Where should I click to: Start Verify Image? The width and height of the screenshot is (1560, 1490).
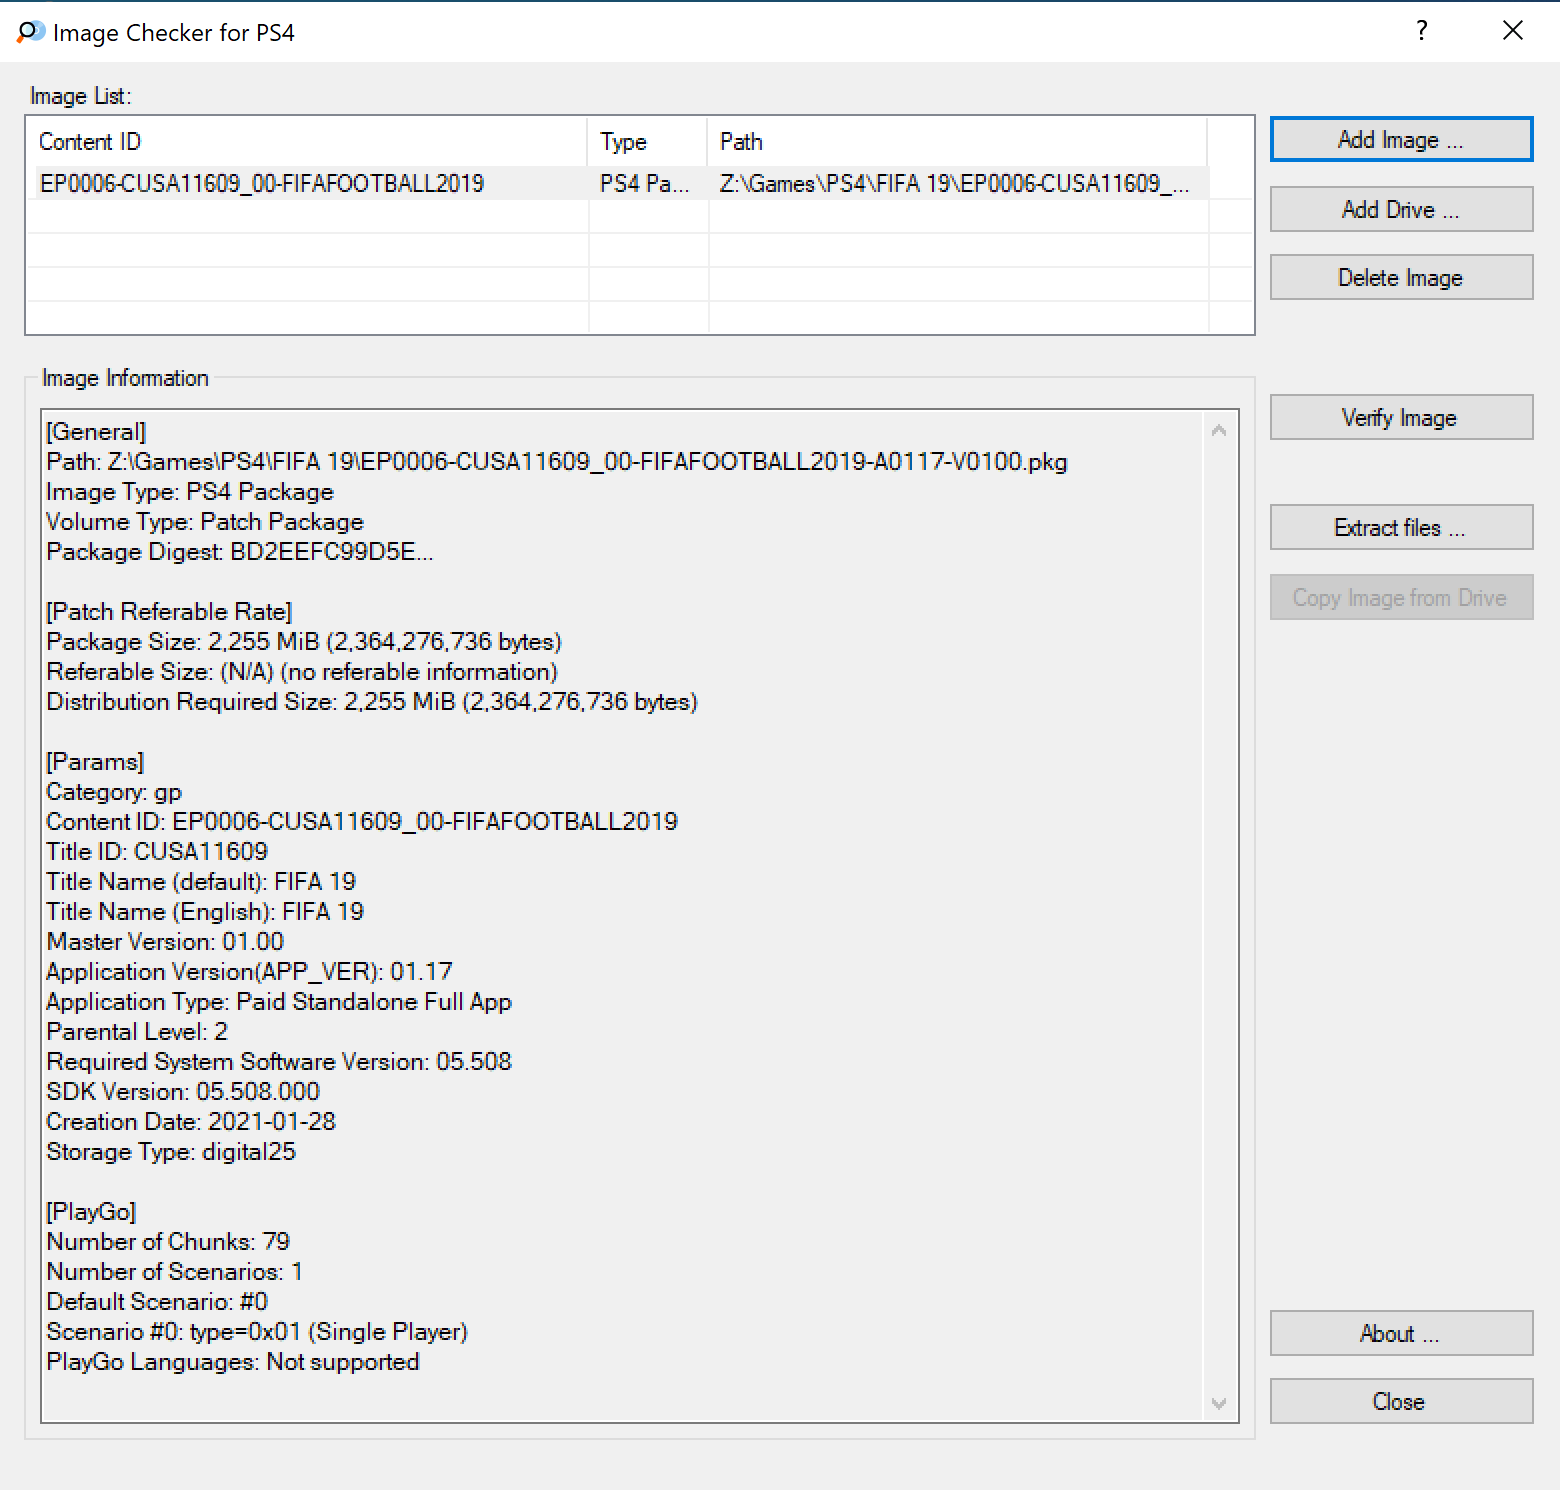pyautogui.click(x=1401, y=417)
